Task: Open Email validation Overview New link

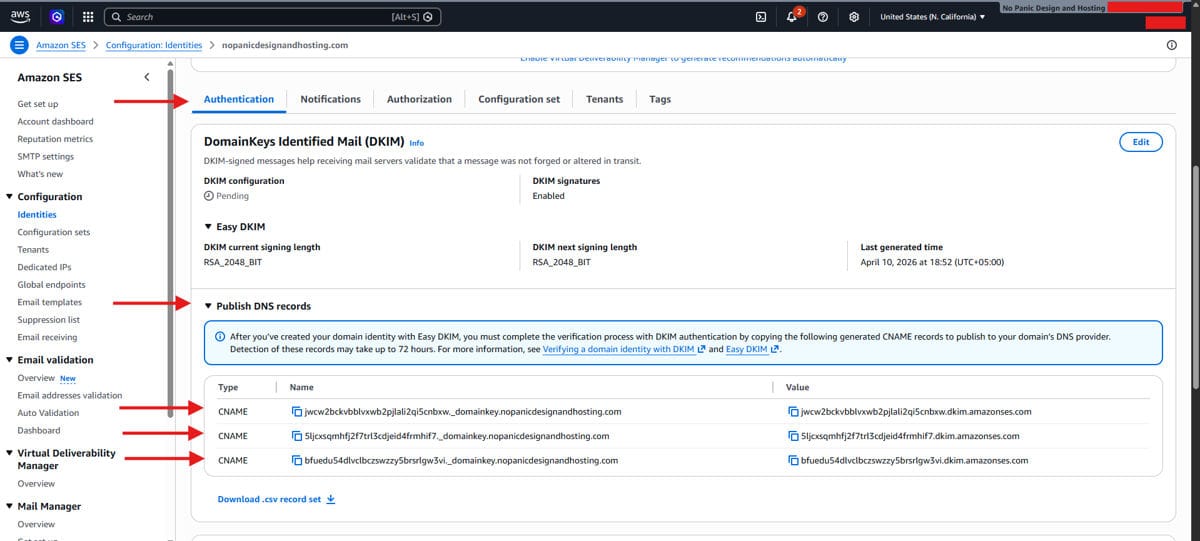Action: click(46, 378)
